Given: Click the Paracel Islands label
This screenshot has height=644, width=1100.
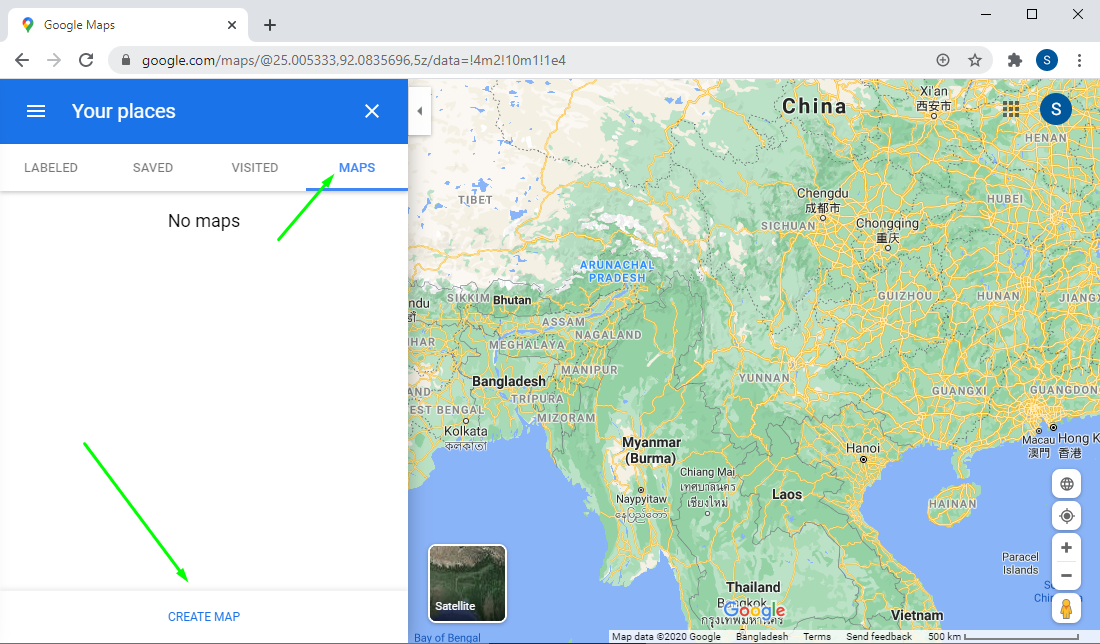Looking at the screenshot, I should pyautogui.click(x=1020, y=563).
